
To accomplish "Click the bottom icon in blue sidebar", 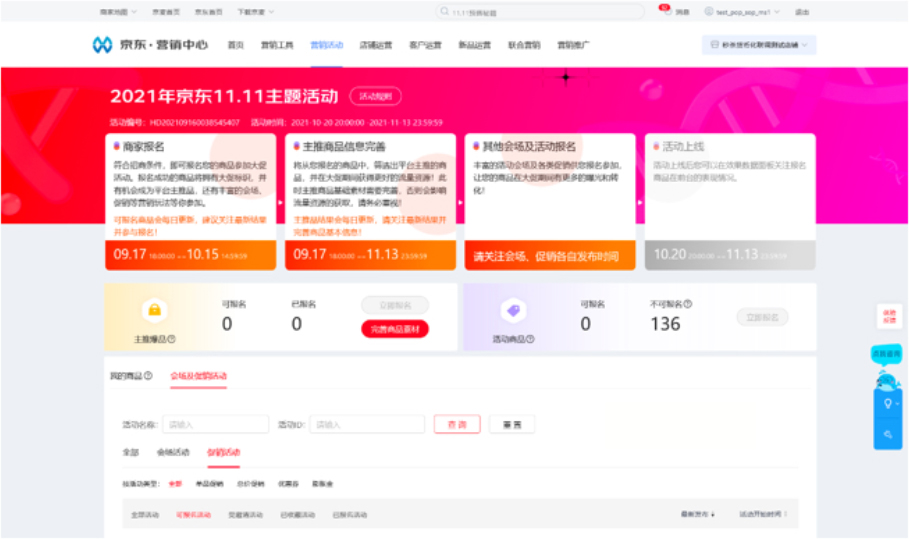I will [888, 434].
